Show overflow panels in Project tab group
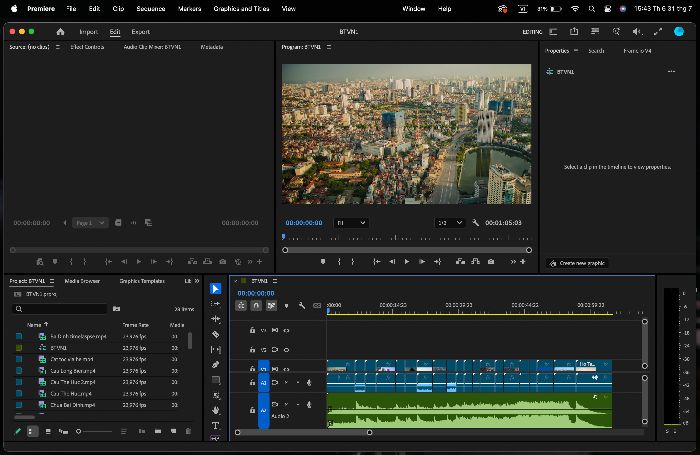Screen dimensions: 700x455 [x=197, y=281]
